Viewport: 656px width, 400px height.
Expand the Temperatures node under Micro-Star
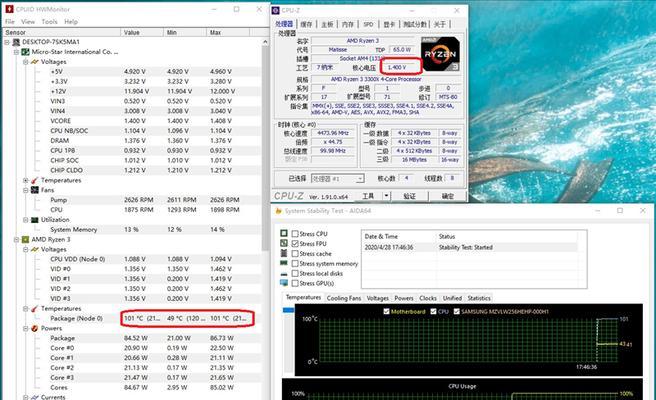click(26, 180)
